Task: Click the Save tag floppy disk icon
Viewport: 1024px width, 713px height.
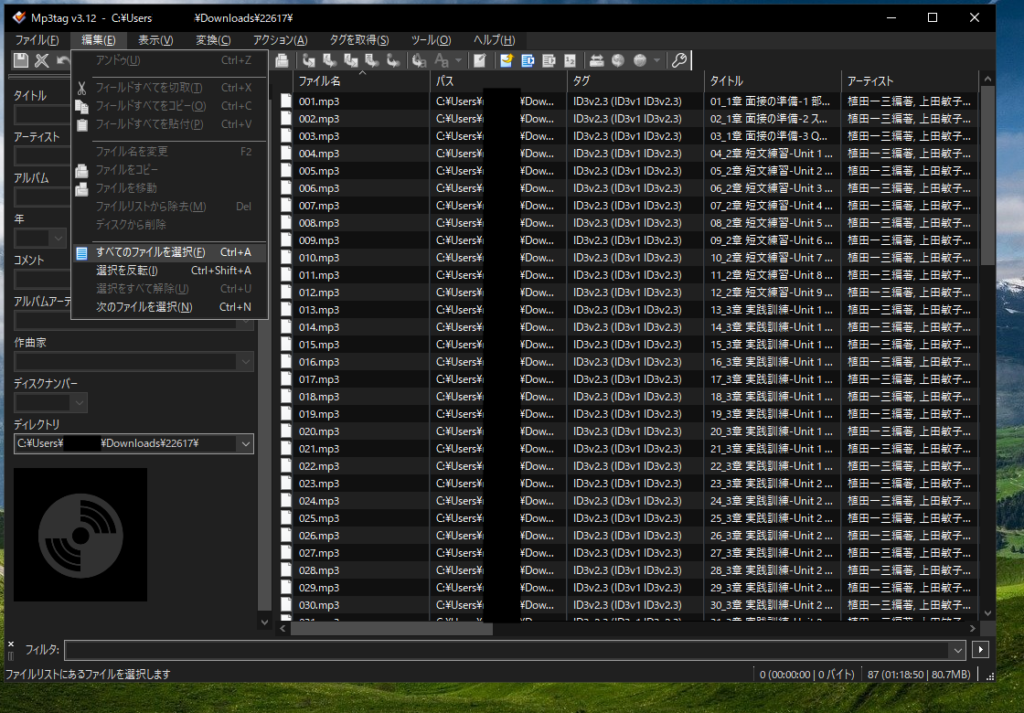Action: click(x=20, y=61)
